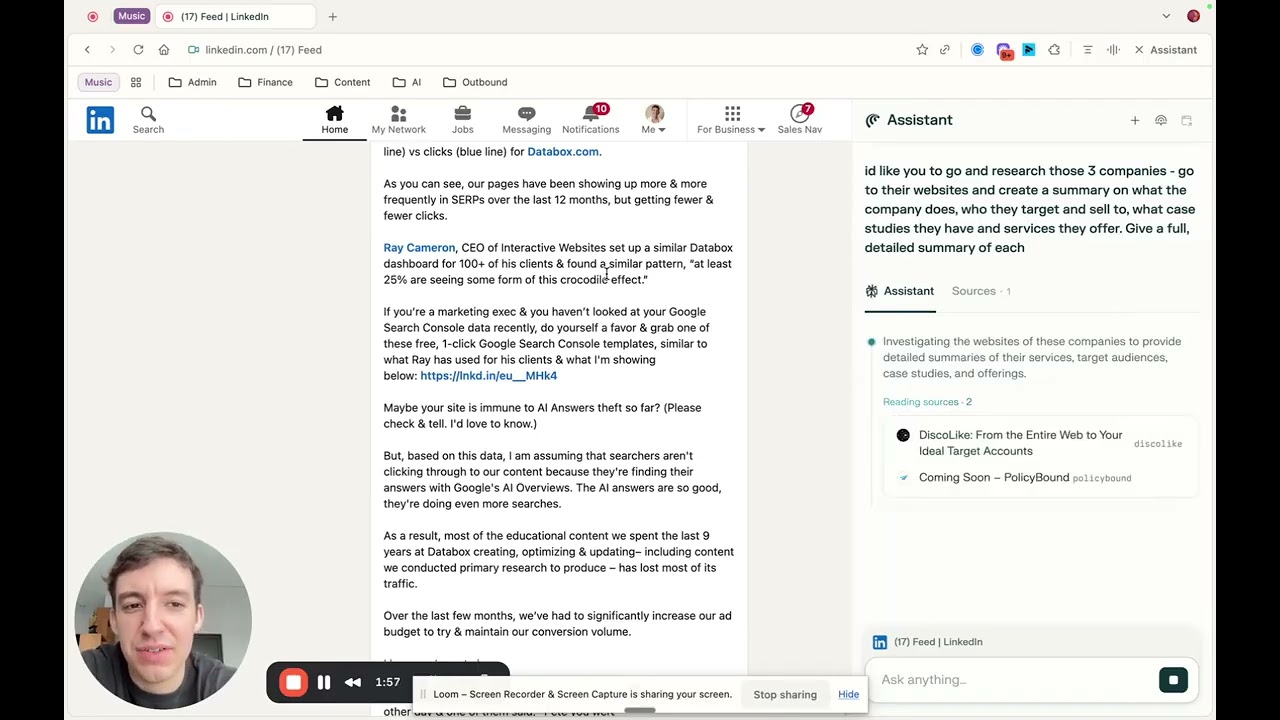Click the red record dot pinned tab

pyautogui.click(x=93, y=16)
